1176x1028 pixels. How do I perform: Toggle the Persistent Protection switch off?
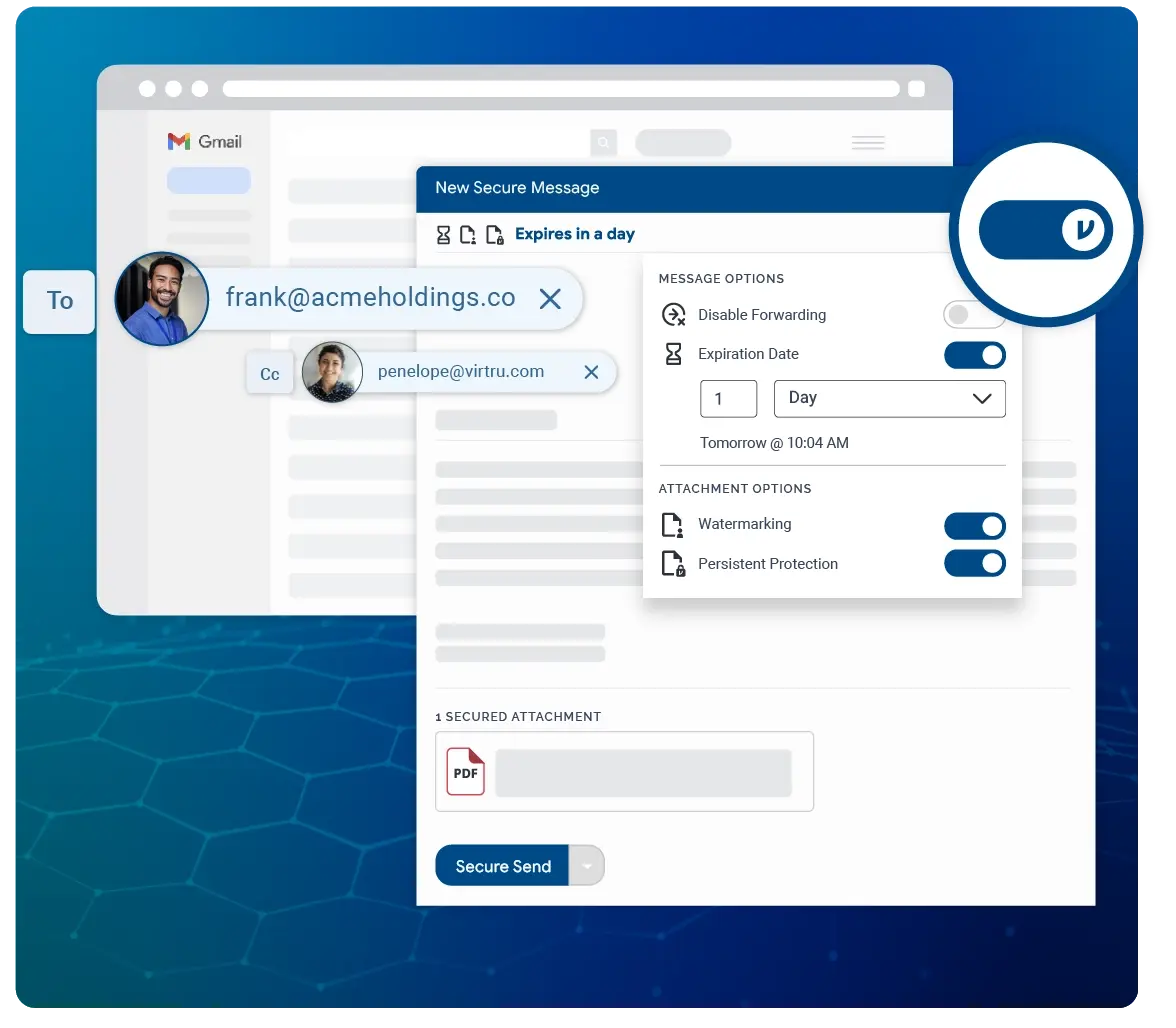[975, 563]
